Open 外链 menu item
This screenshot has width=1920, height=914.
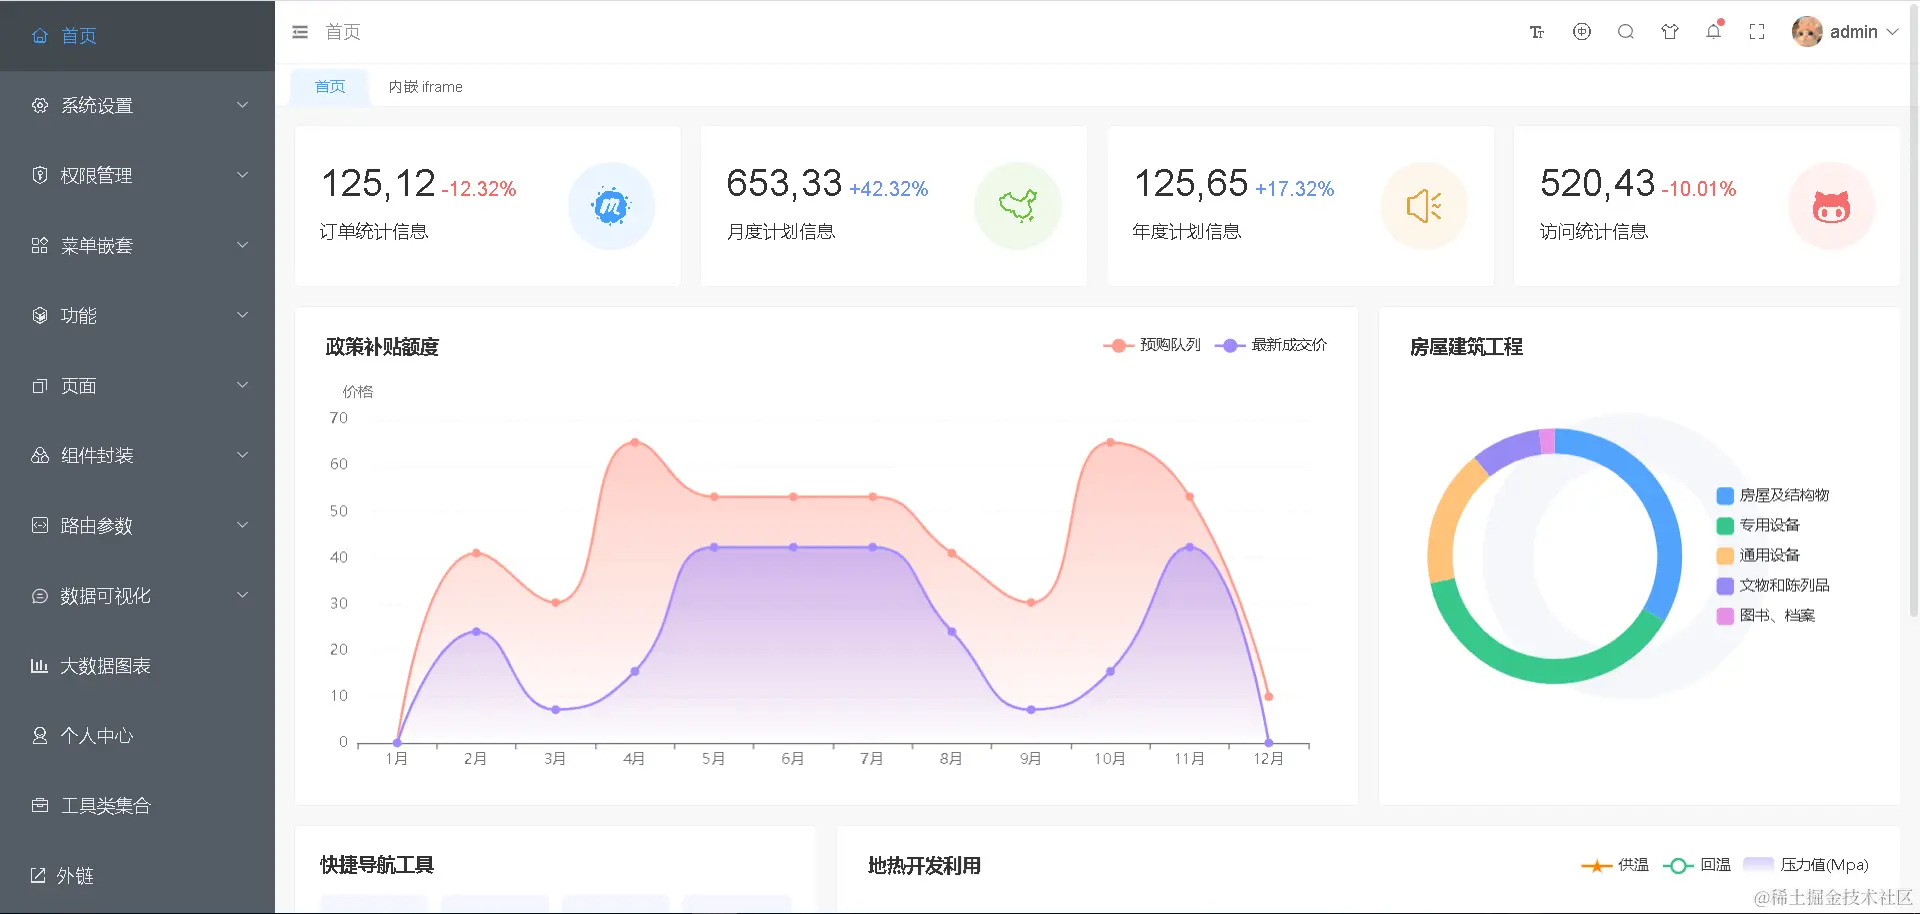[137, 875]
